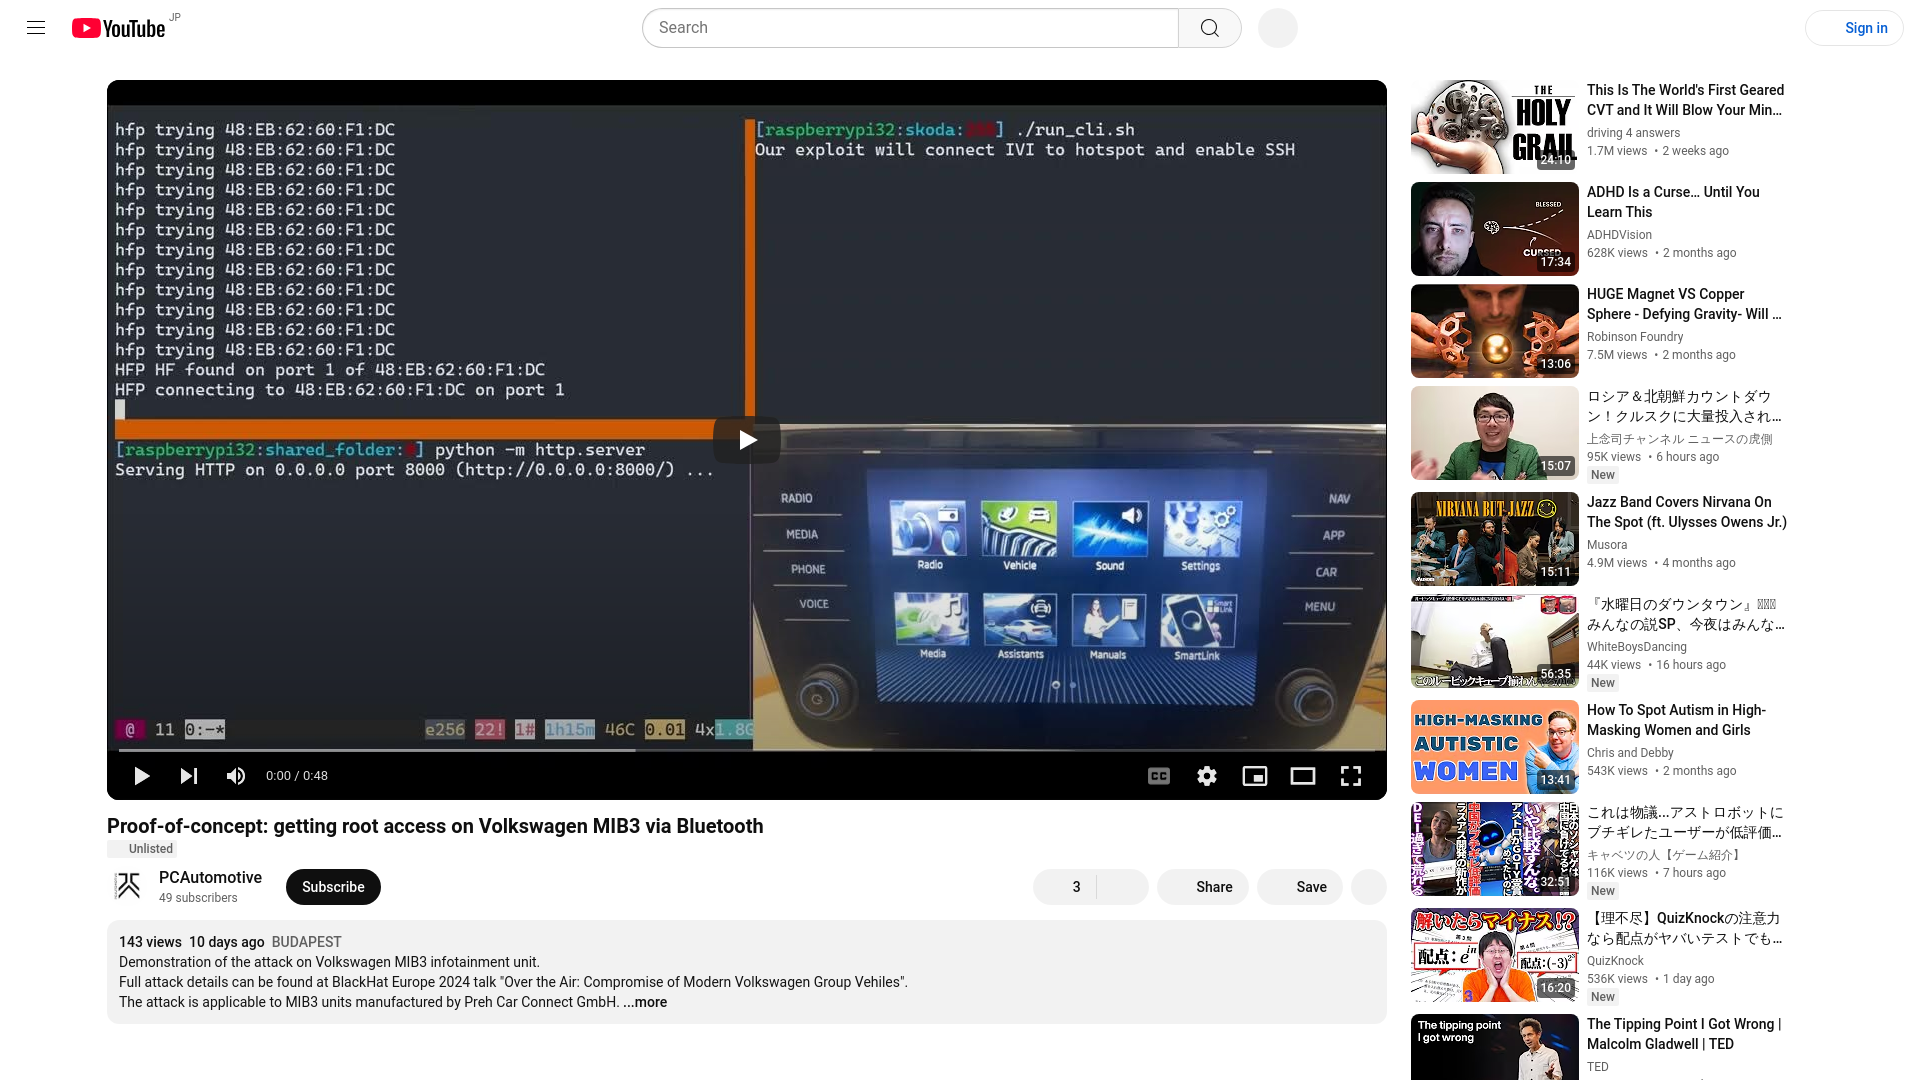Open more actions circle next to Save
The width and height of the screenshot is (1920, 1080).
(x=1369, y=887)
